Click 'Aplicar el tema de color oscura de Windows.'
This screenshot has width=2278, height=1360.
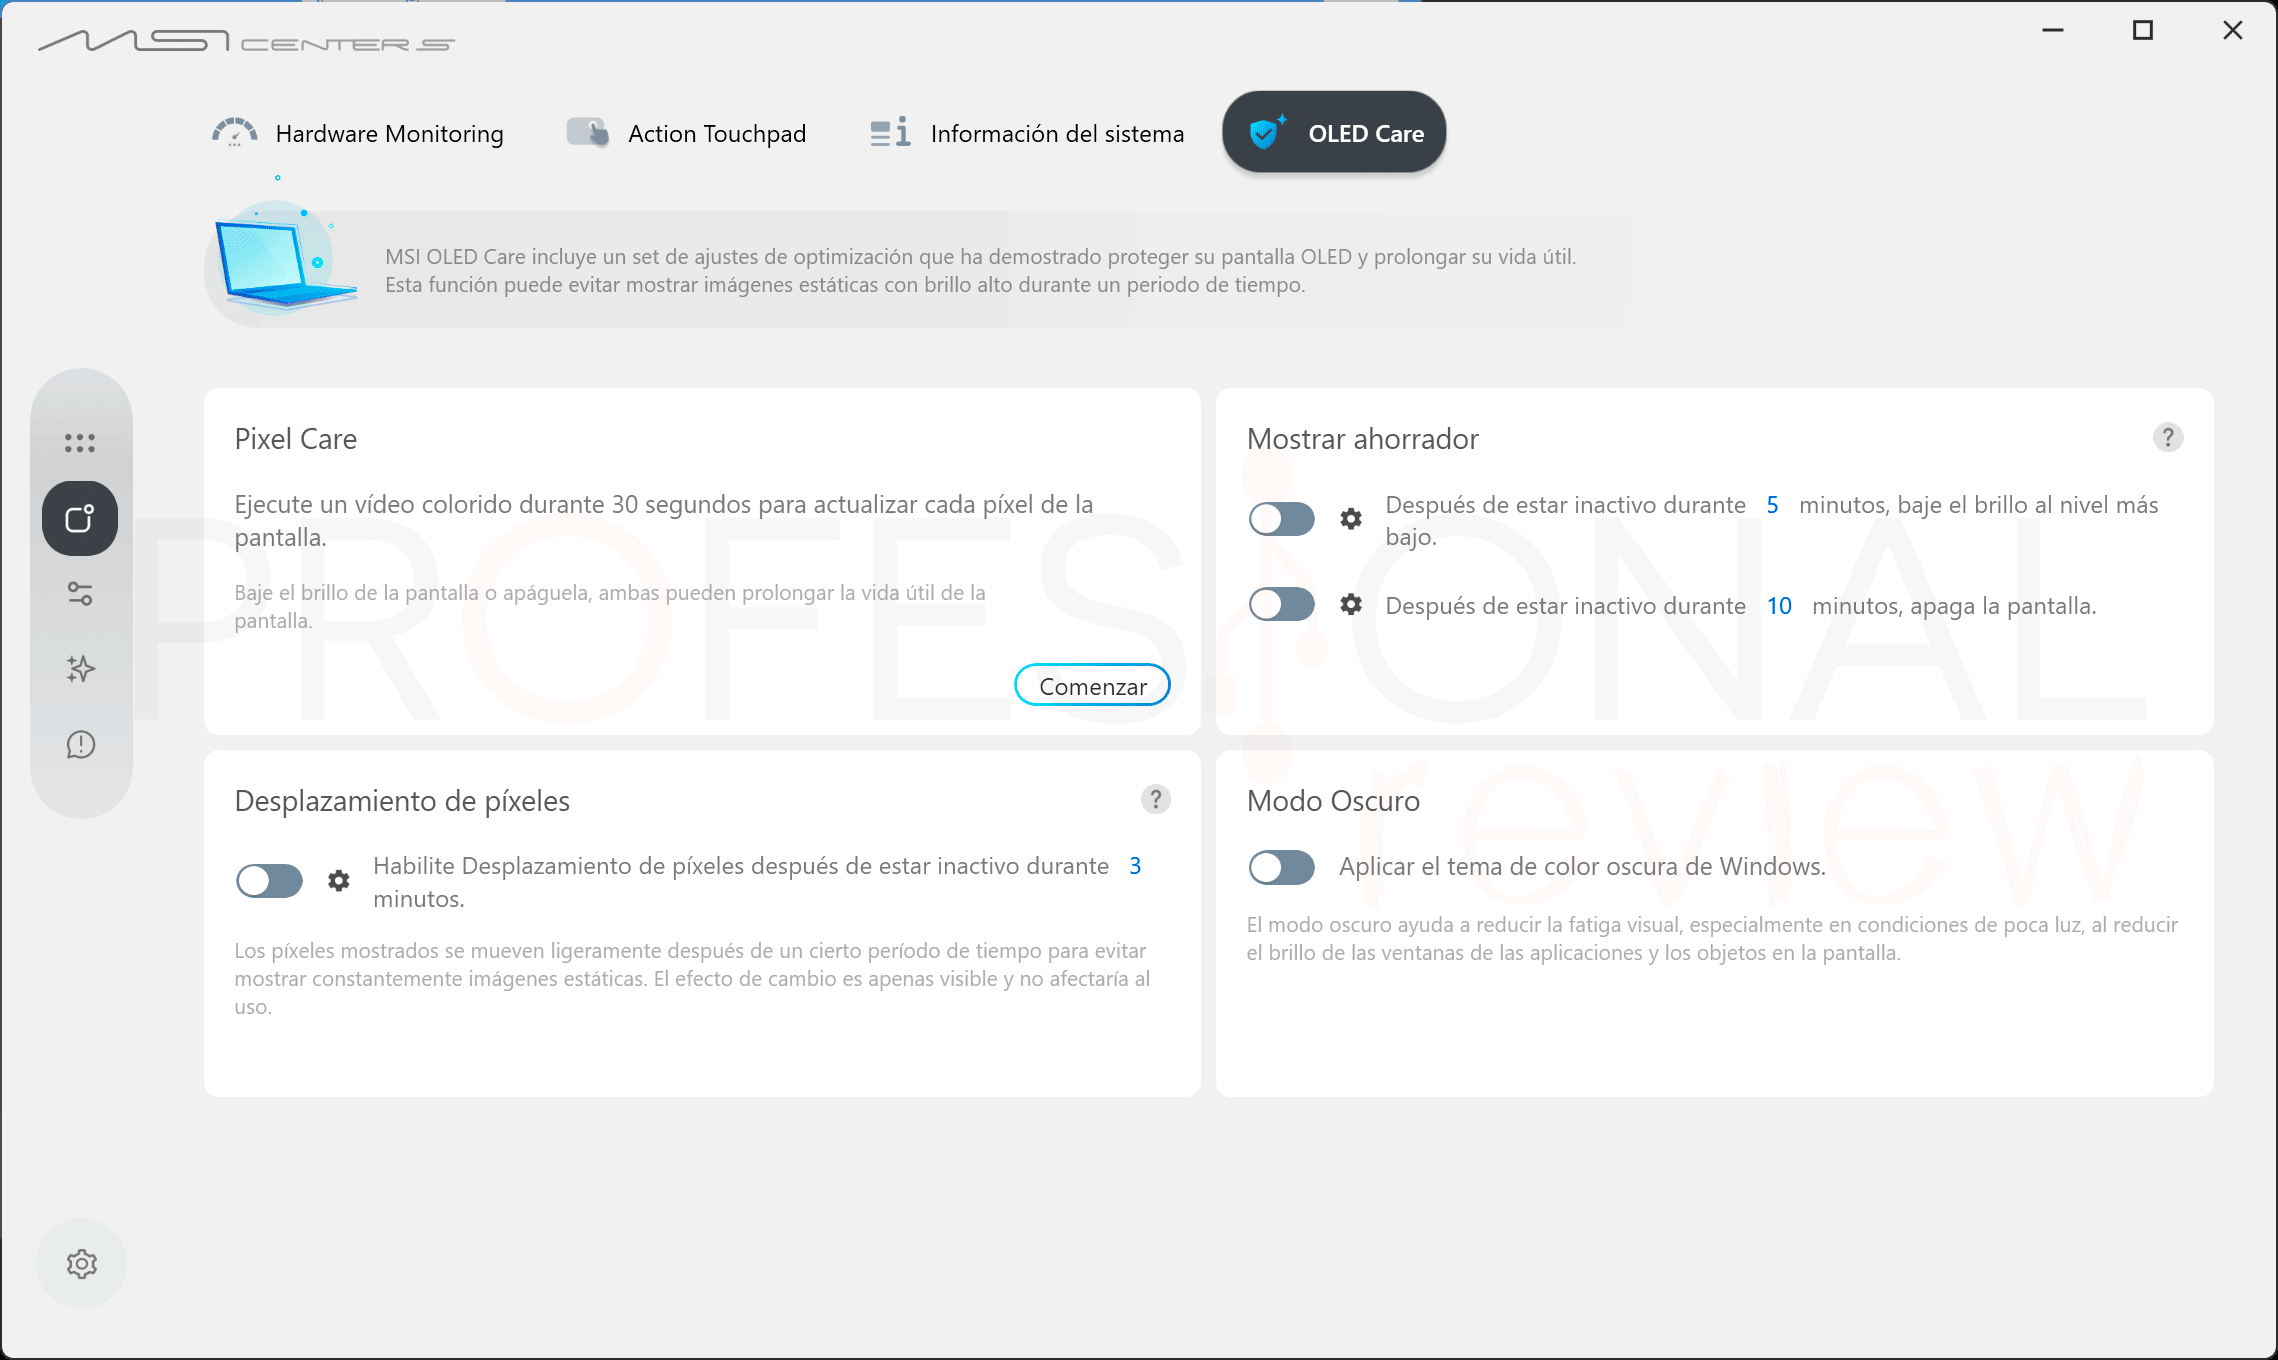pos(1582,866)
